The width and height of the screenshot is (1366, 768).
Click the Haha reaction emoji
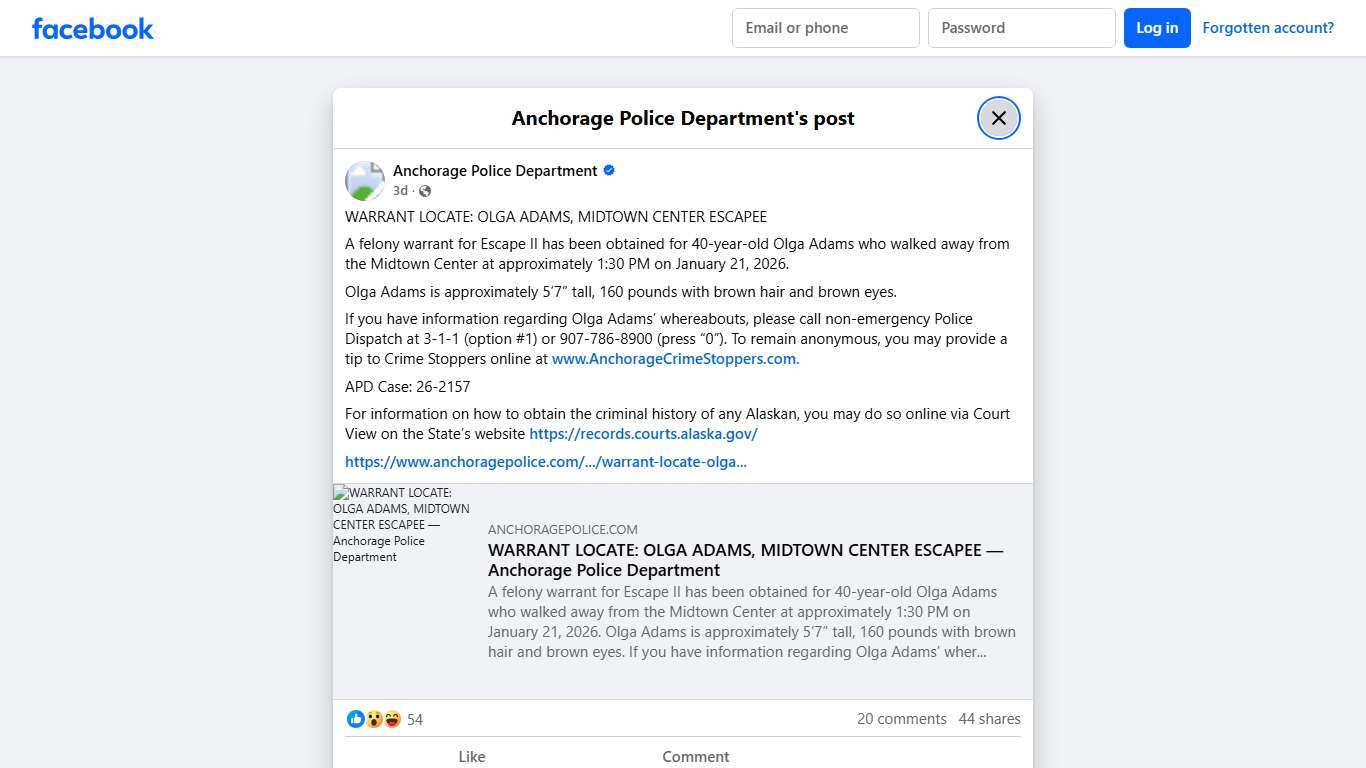pos(392,719)
